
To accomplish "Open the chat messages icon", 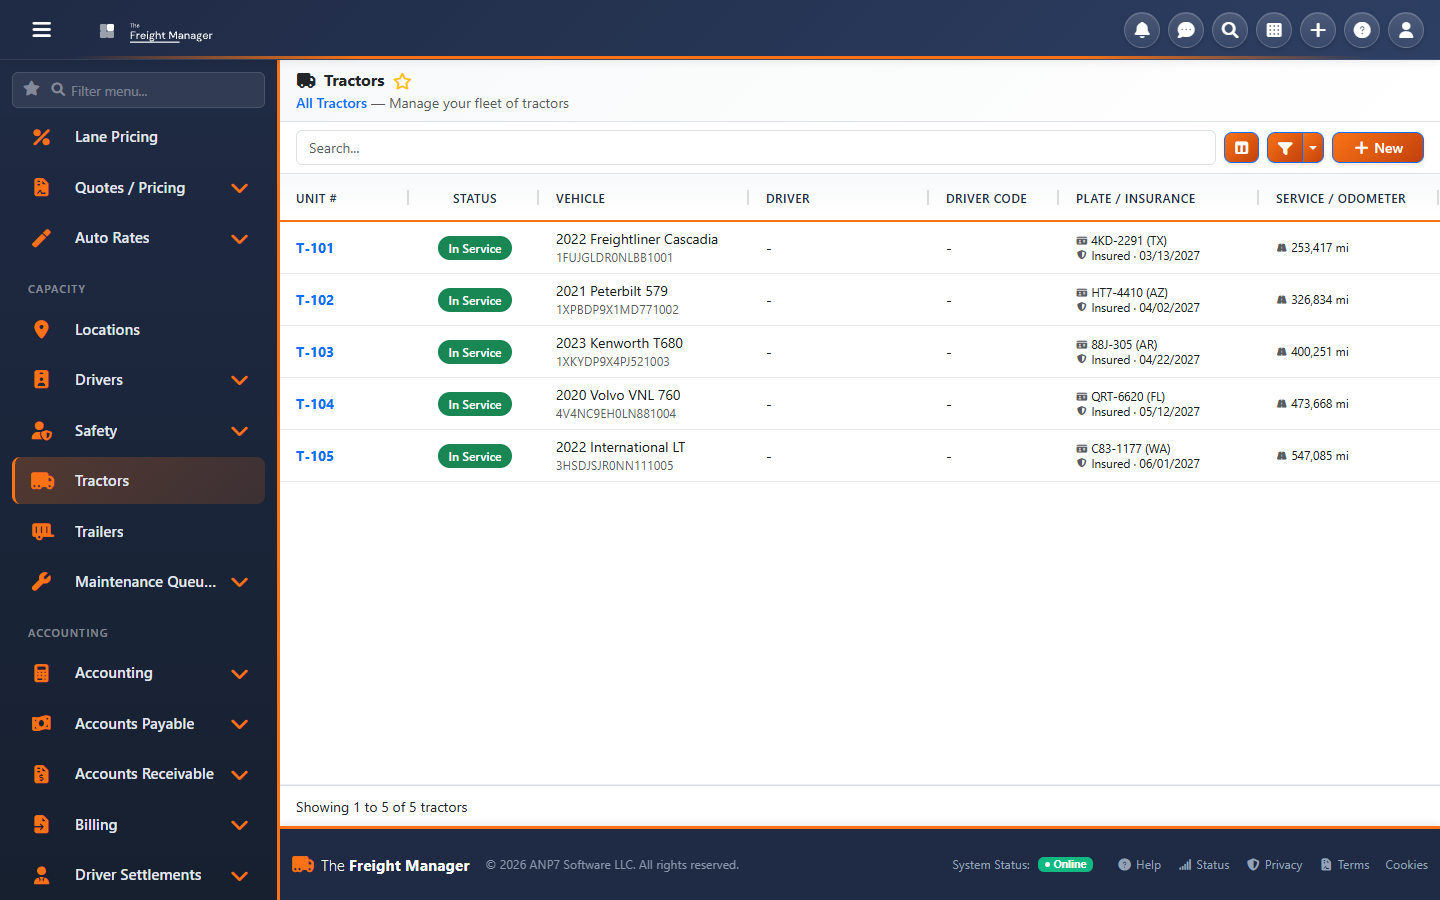I will point(1186,30).
